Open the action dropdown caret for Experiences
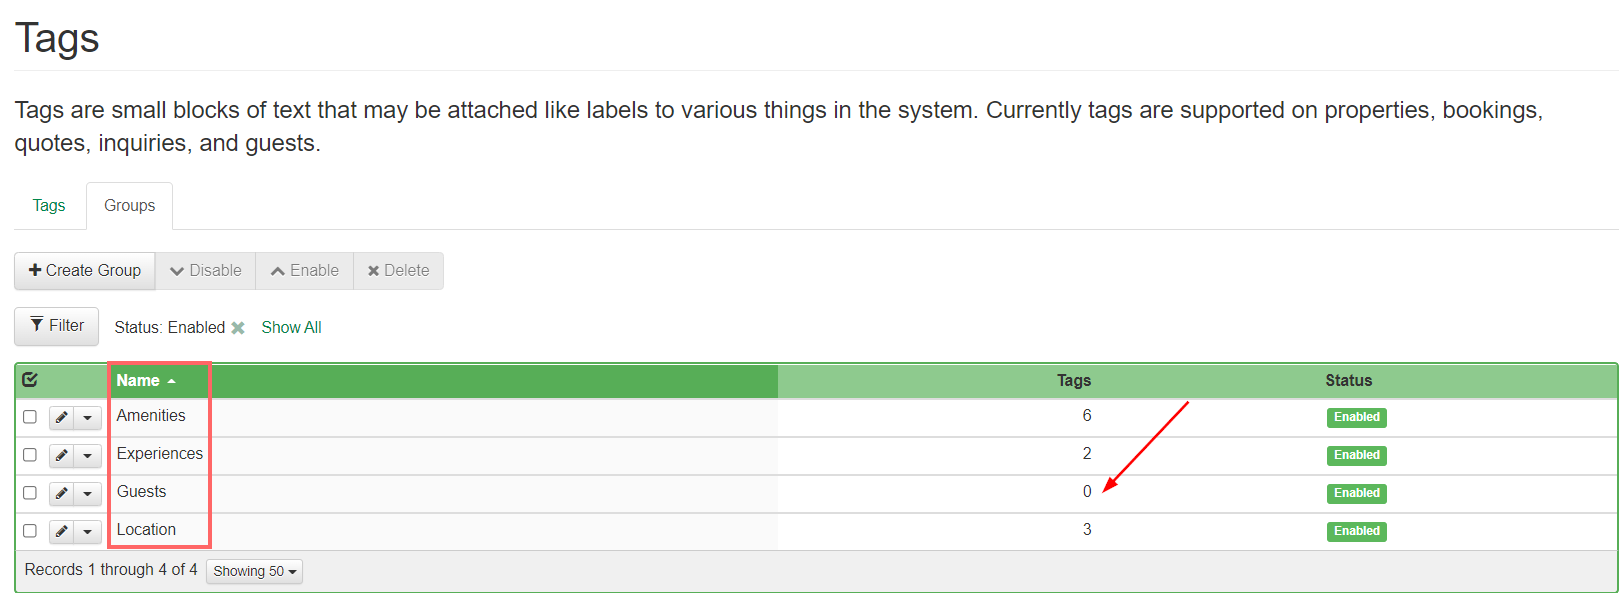The width and height of the screenshot is (1624, 593). tap(88, 455)
